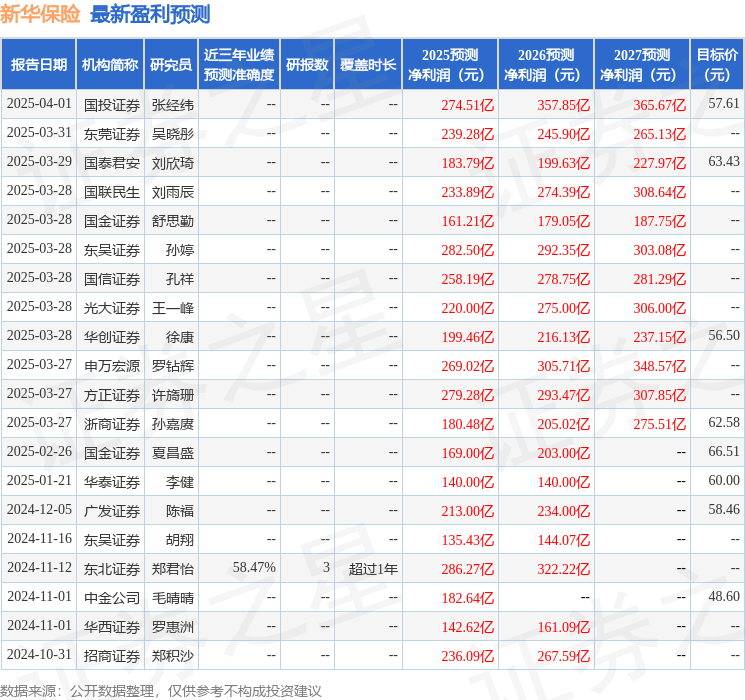Select the 申万宏源 institution cell
The image size is (745, 700).
pos(112,366)
